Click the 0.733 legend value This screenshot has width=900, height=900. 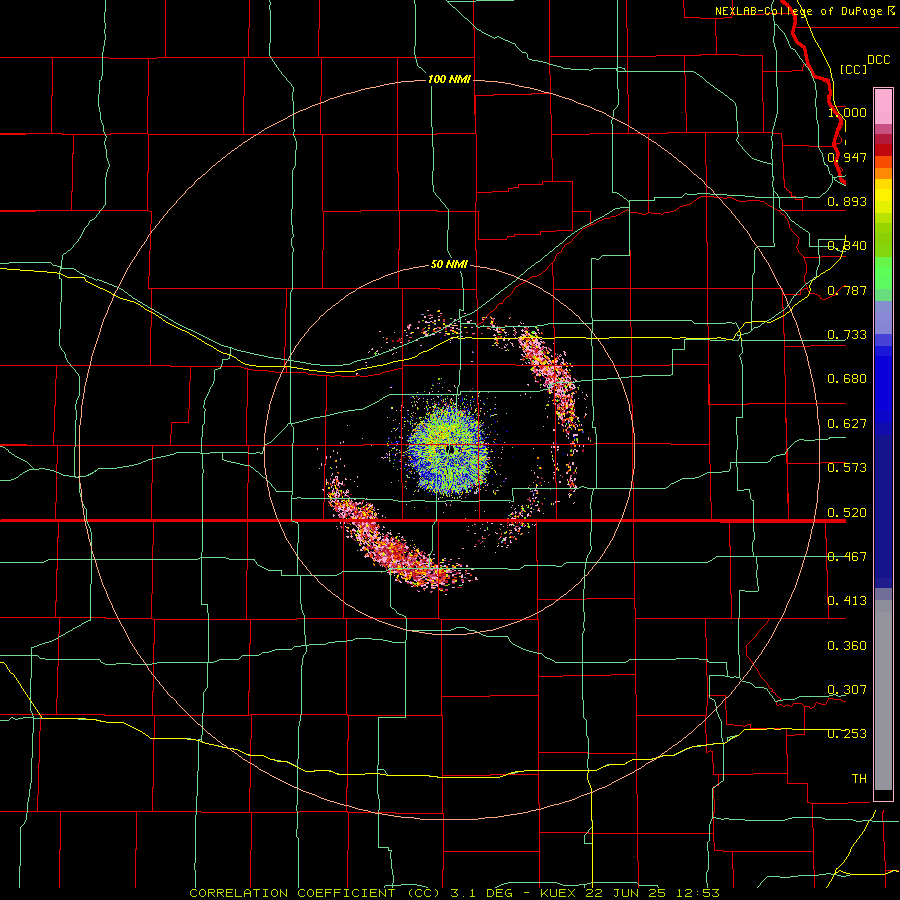point(847,335)
